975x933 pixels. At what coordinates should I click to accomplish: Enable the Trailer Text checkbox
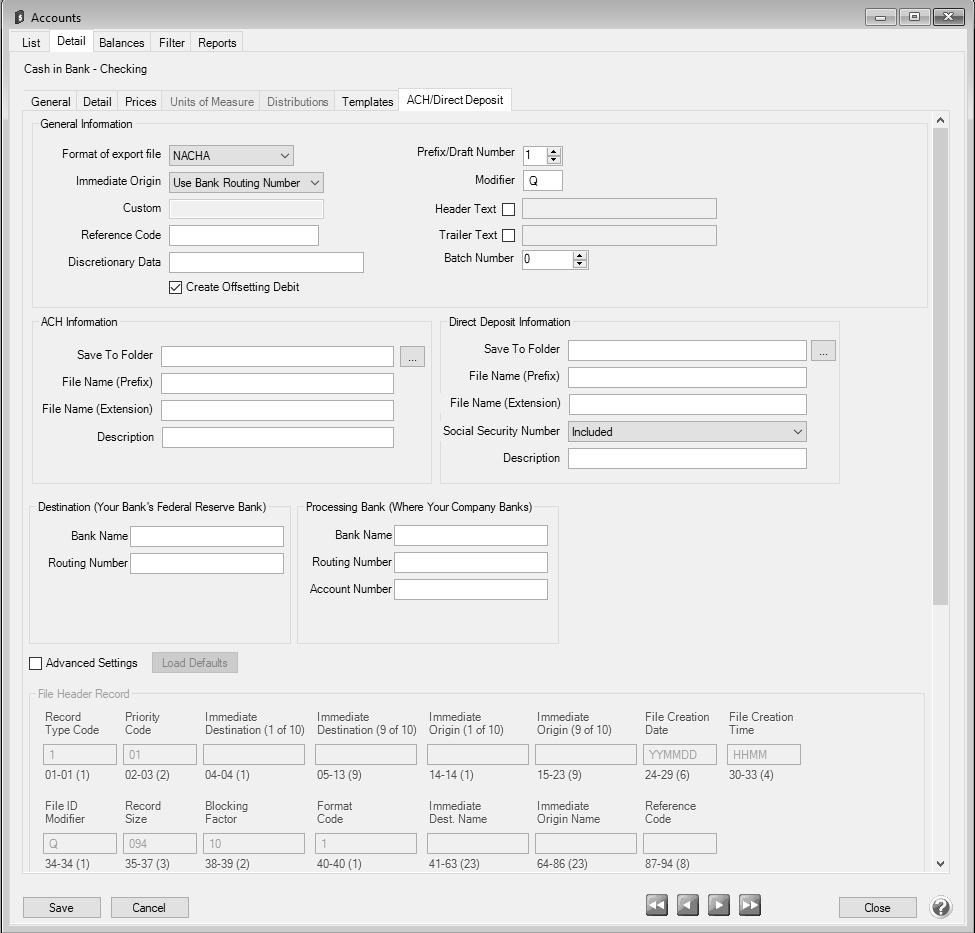pyautogui.click(x=509, y=236)
